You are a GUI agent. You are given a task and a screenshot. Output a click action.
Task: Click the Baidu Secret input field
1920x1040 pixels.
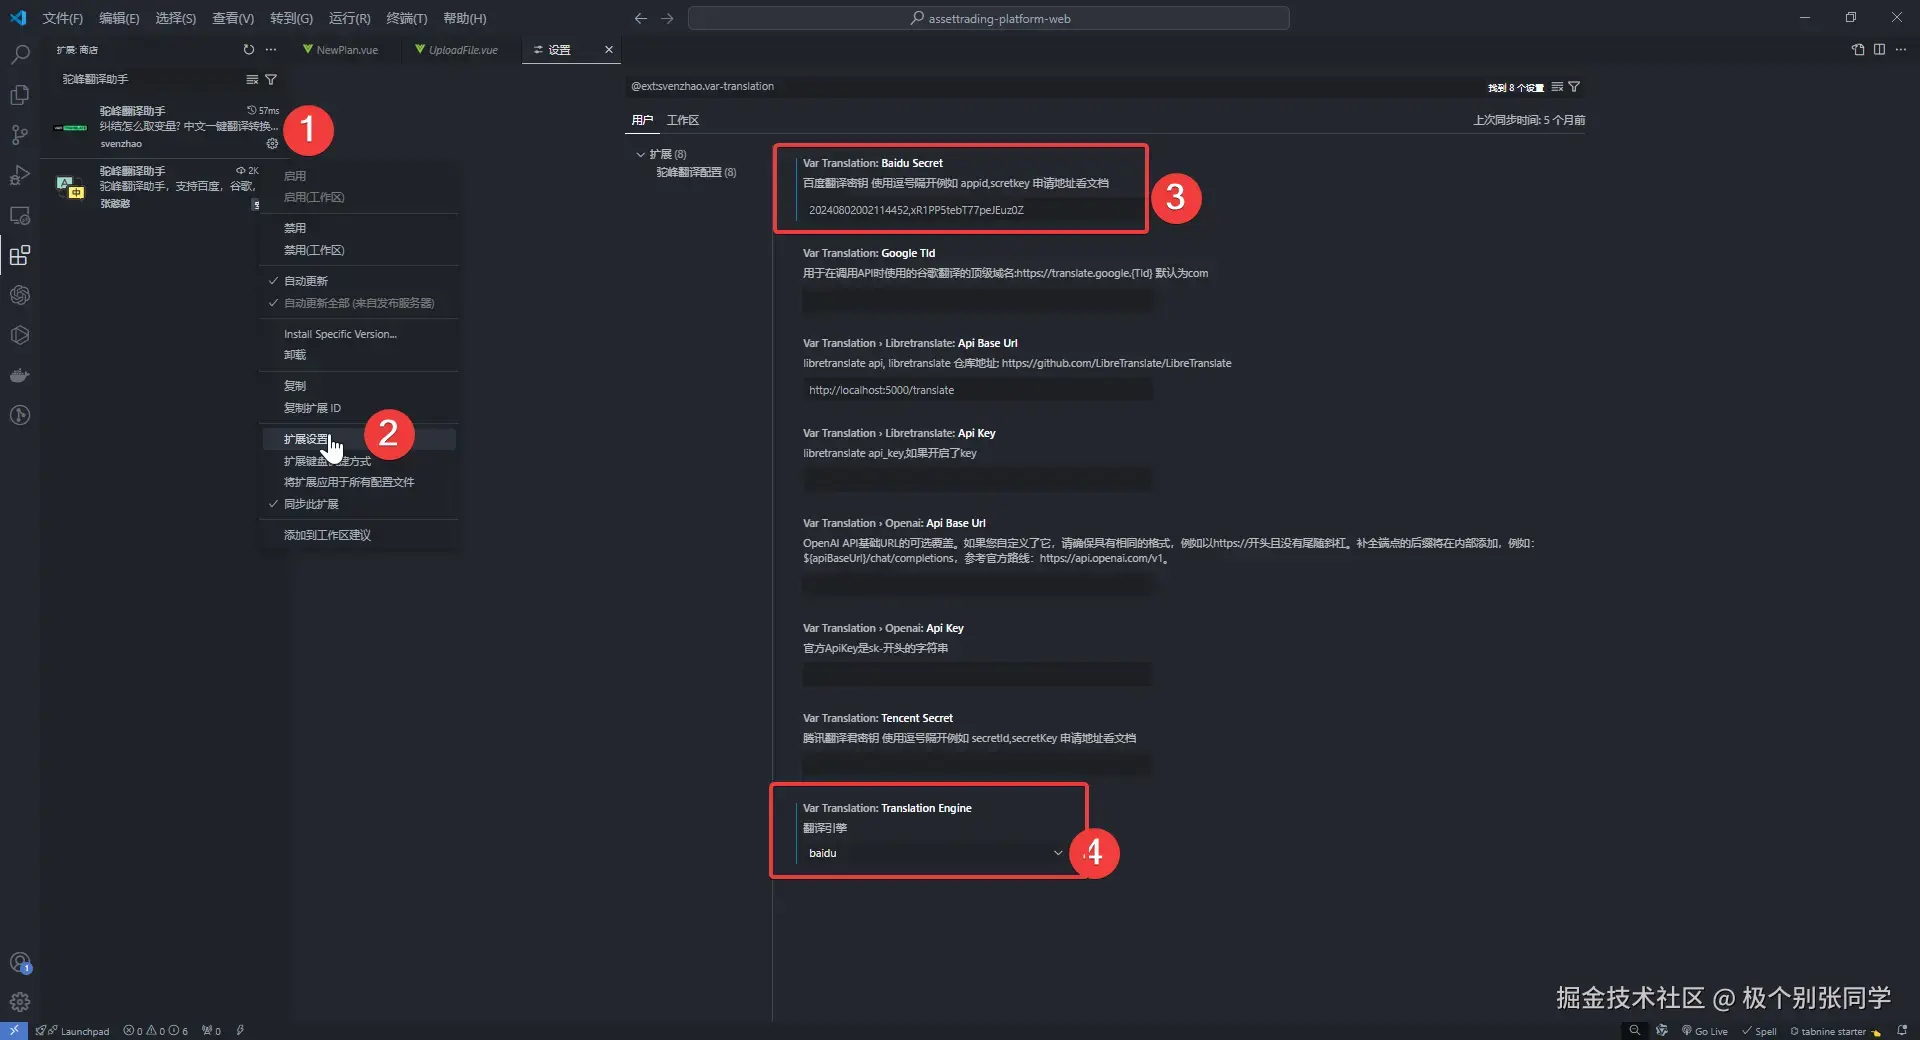pos(975,210)
